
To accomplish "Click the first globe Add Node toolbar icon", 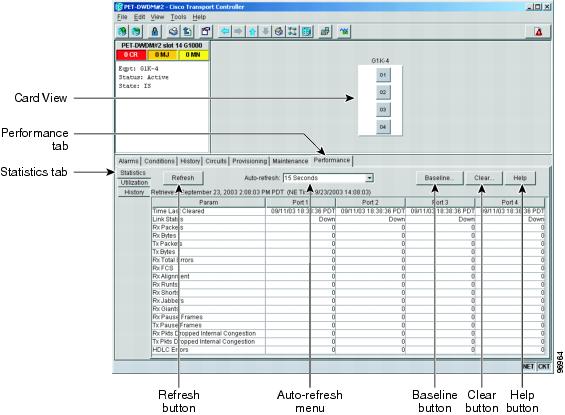I will (123, 32).
